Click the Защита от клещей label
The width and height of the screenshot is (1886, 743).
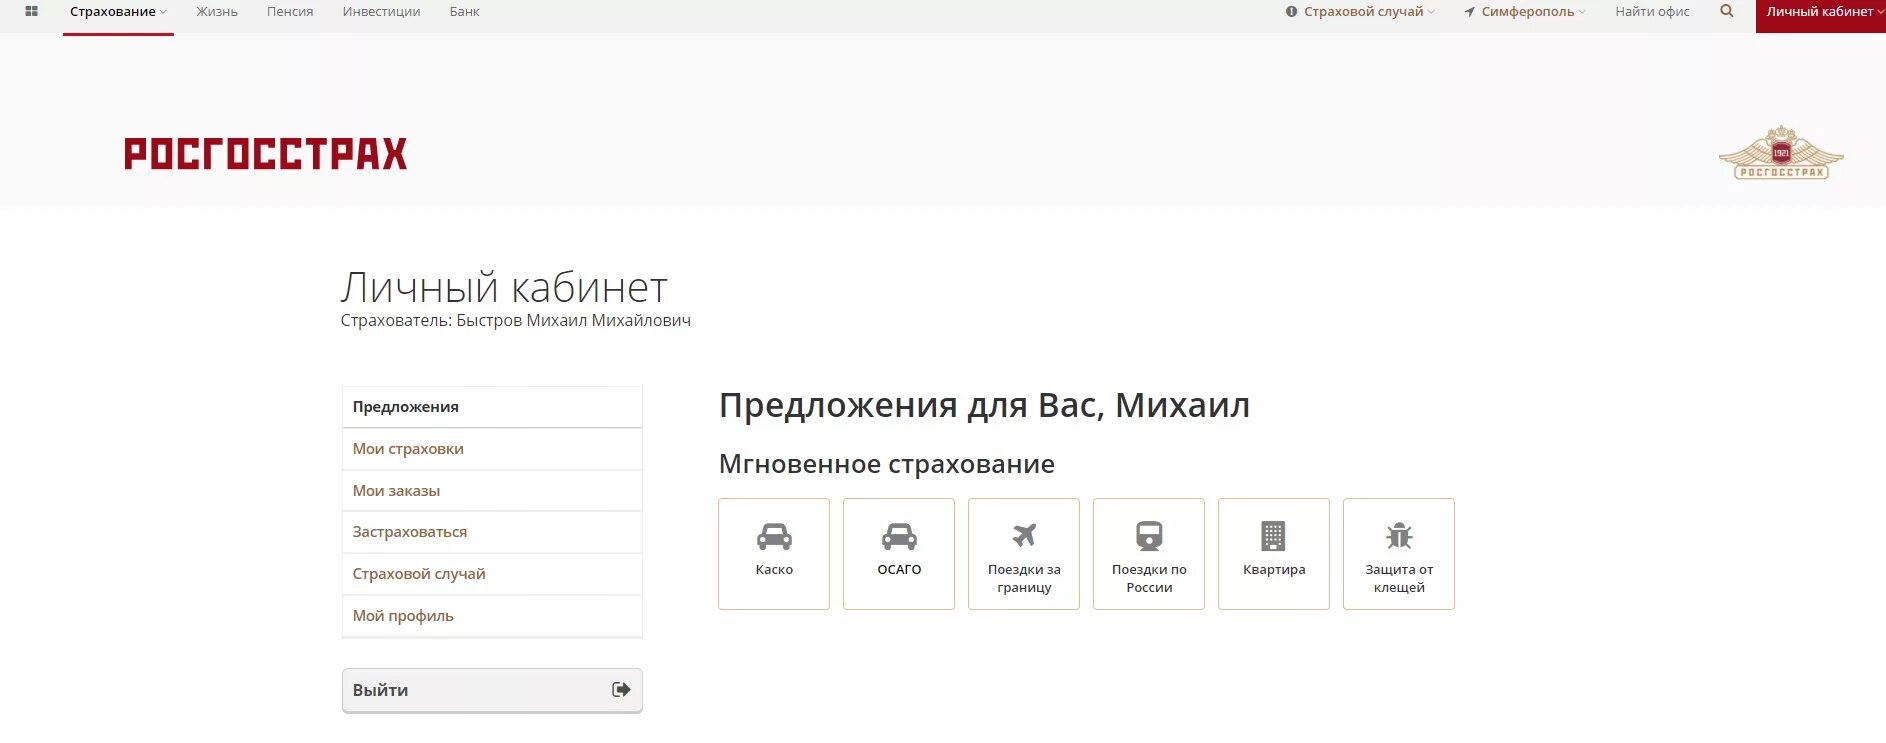click(1399, 578)
